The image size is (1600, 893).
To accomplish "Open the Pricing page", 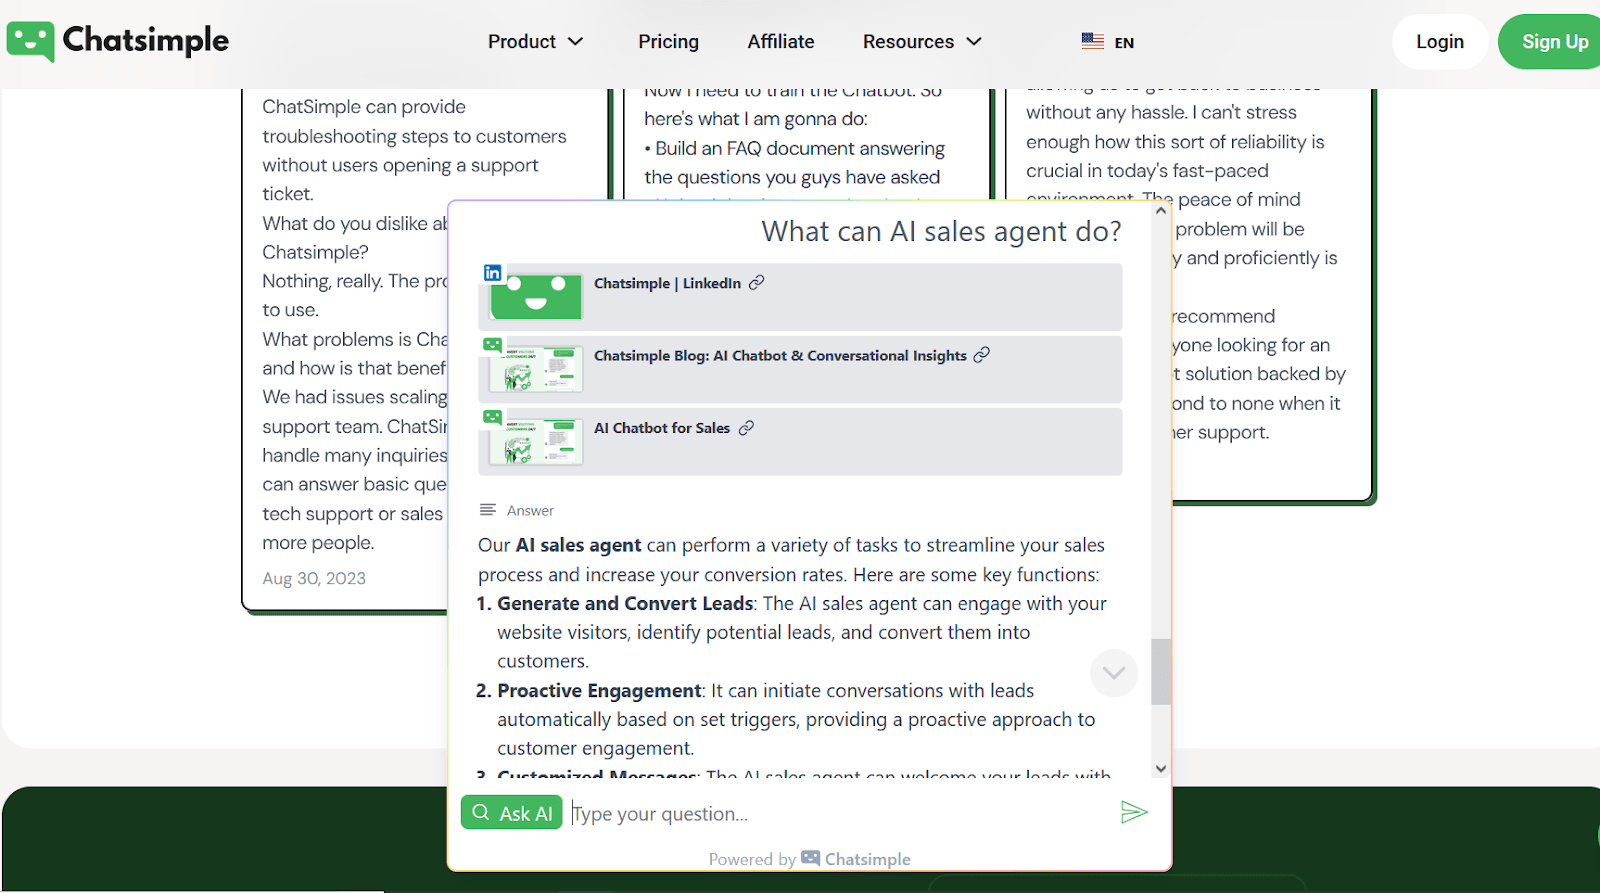I will [x=668, y=42].
